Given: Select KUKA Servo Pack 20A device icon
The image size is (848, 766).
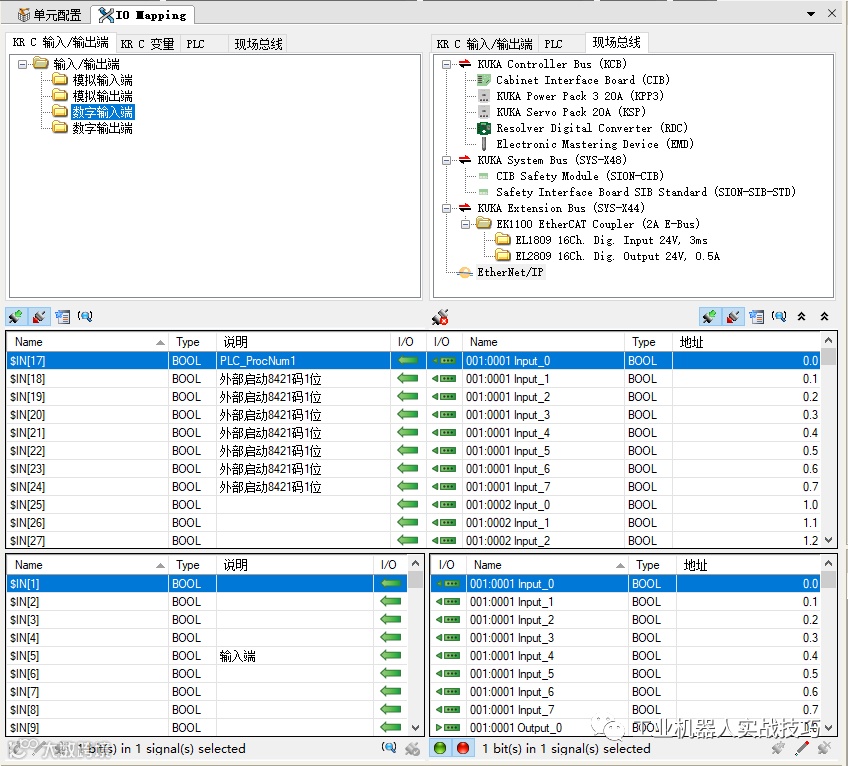Looking at the screenshot, I should point(484,112).
